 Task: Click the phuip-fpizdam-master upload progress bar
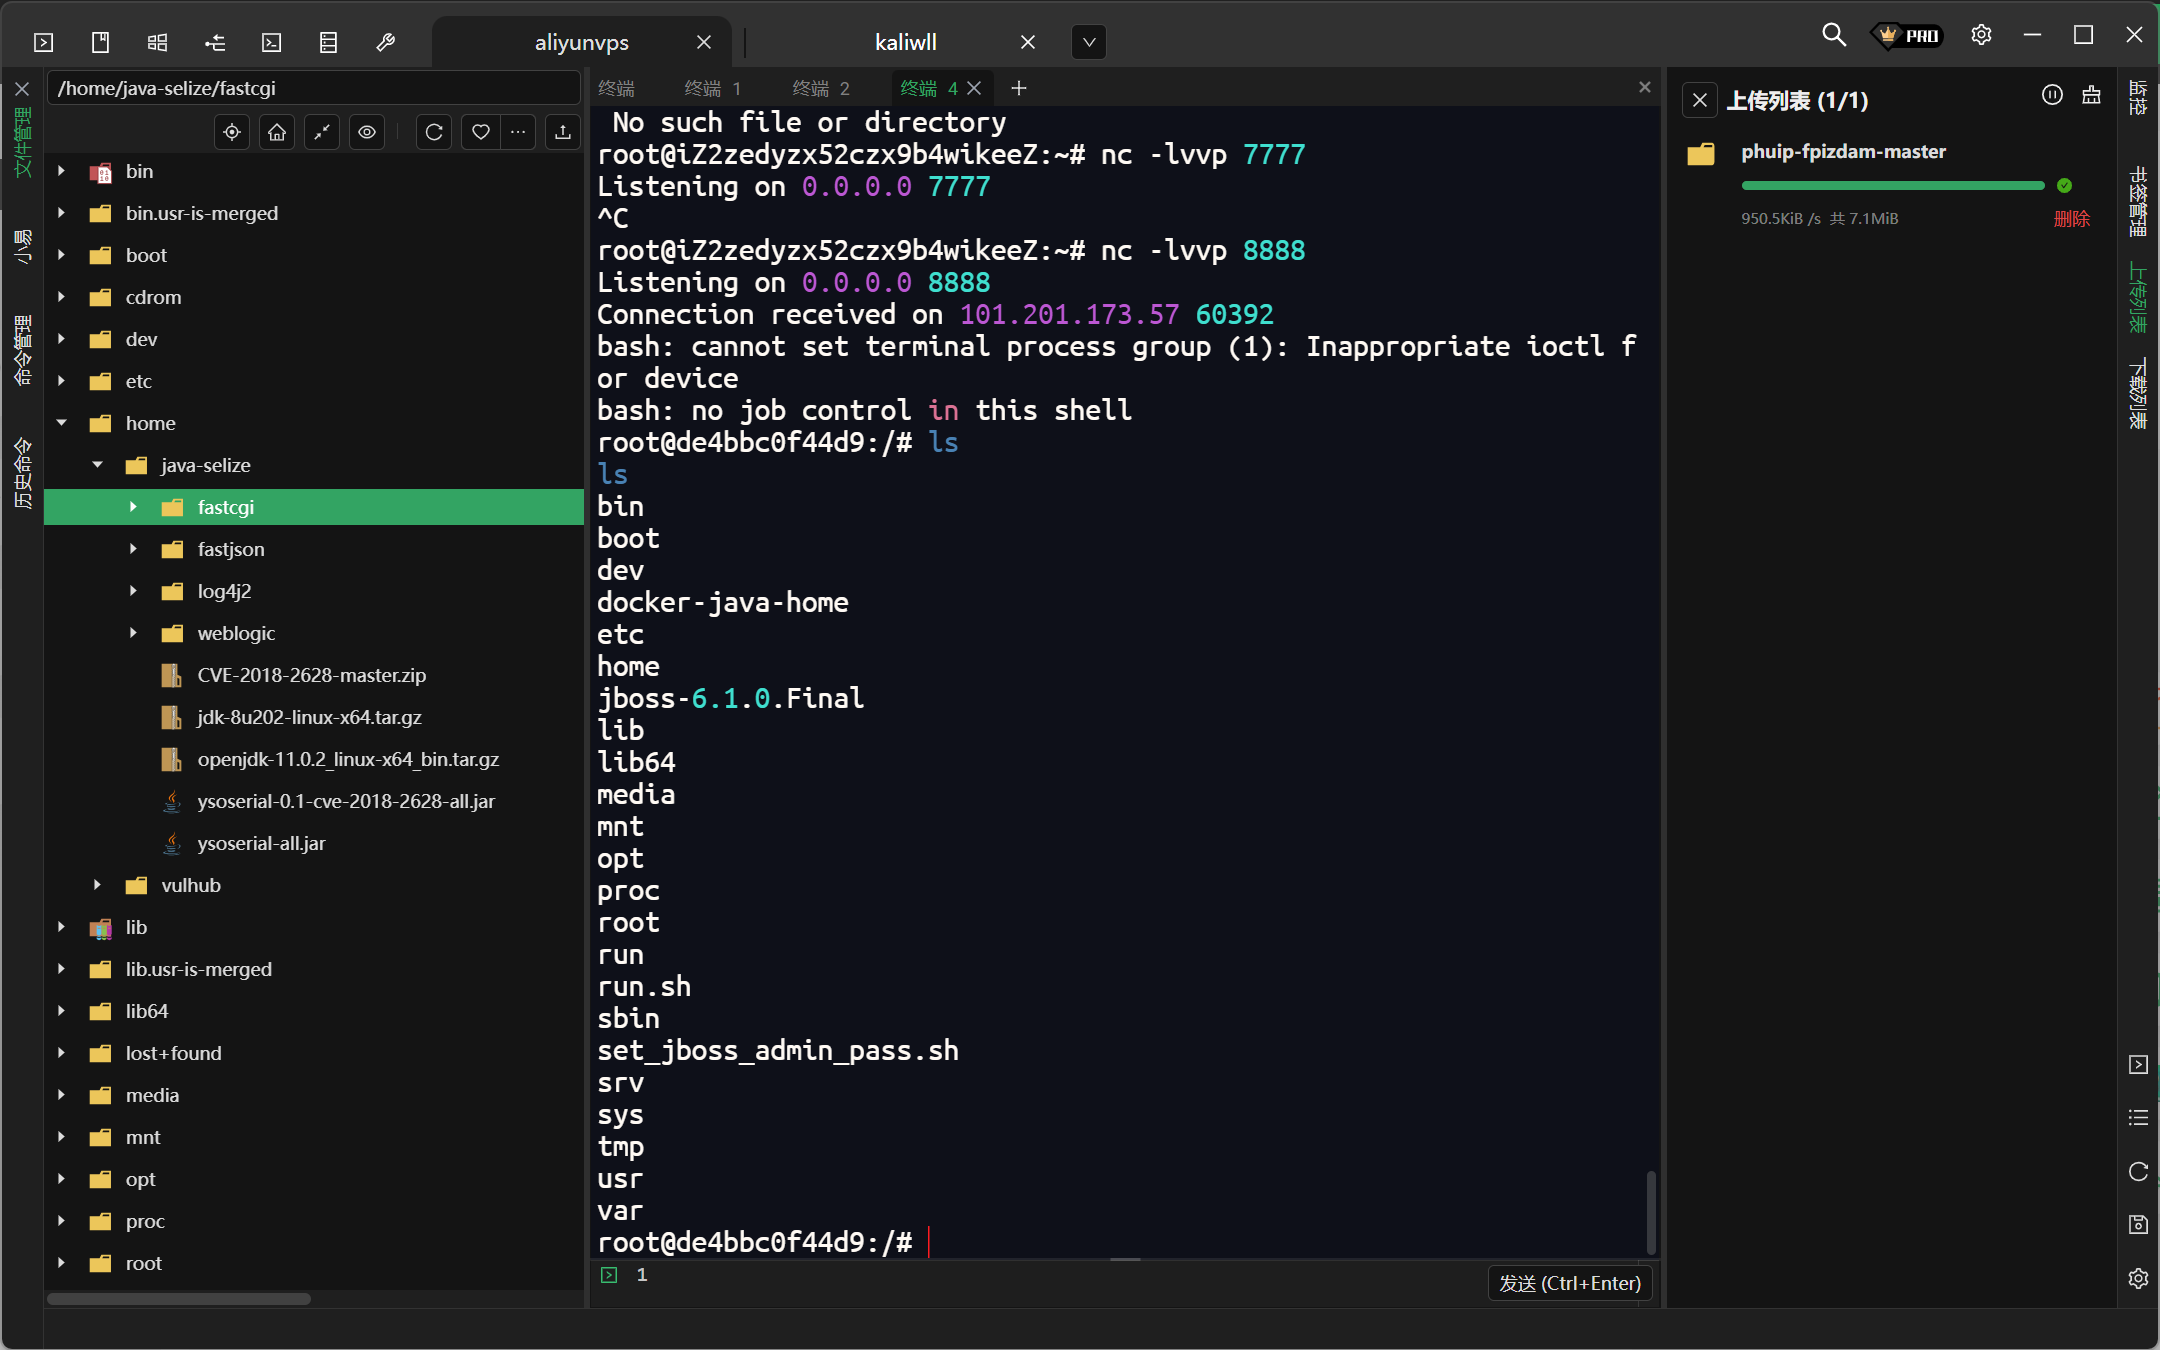point(1892,186)
